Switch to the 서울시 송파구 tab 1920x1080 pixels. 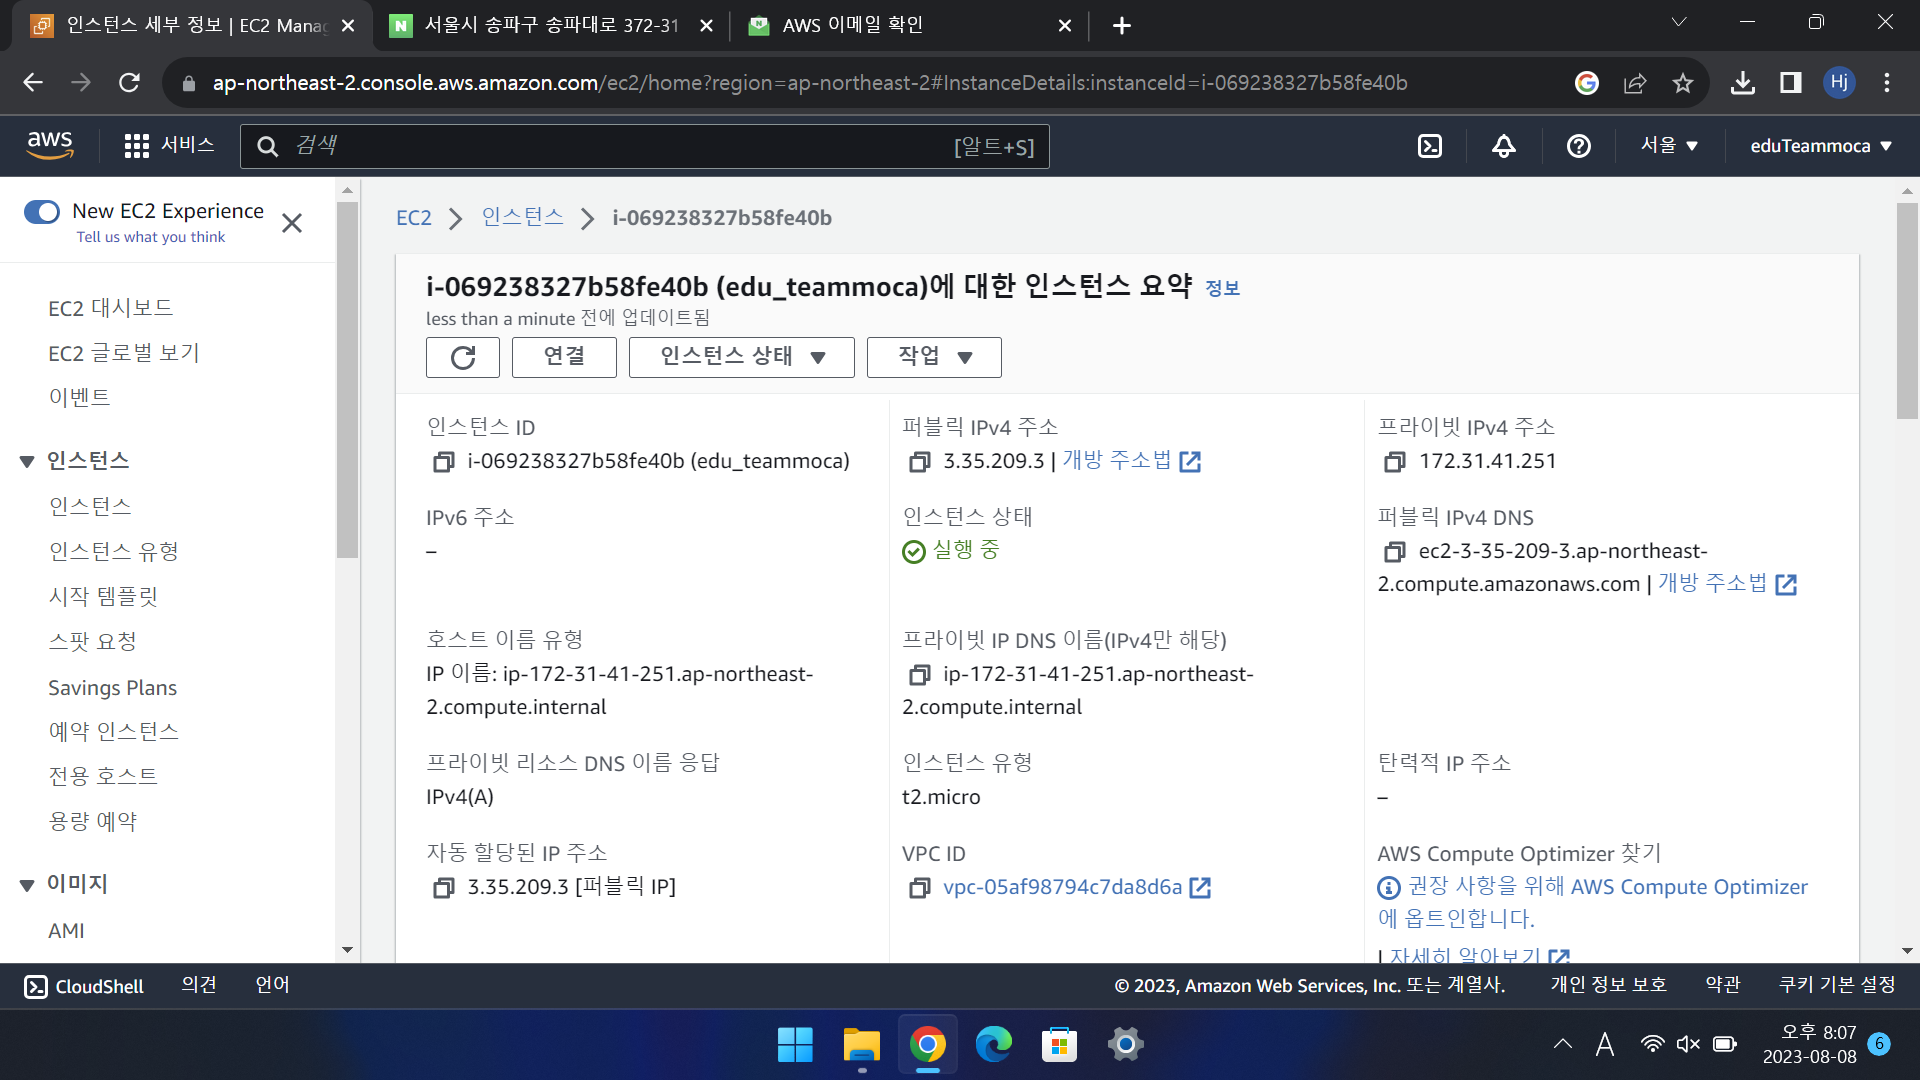(x=551, y=25)
